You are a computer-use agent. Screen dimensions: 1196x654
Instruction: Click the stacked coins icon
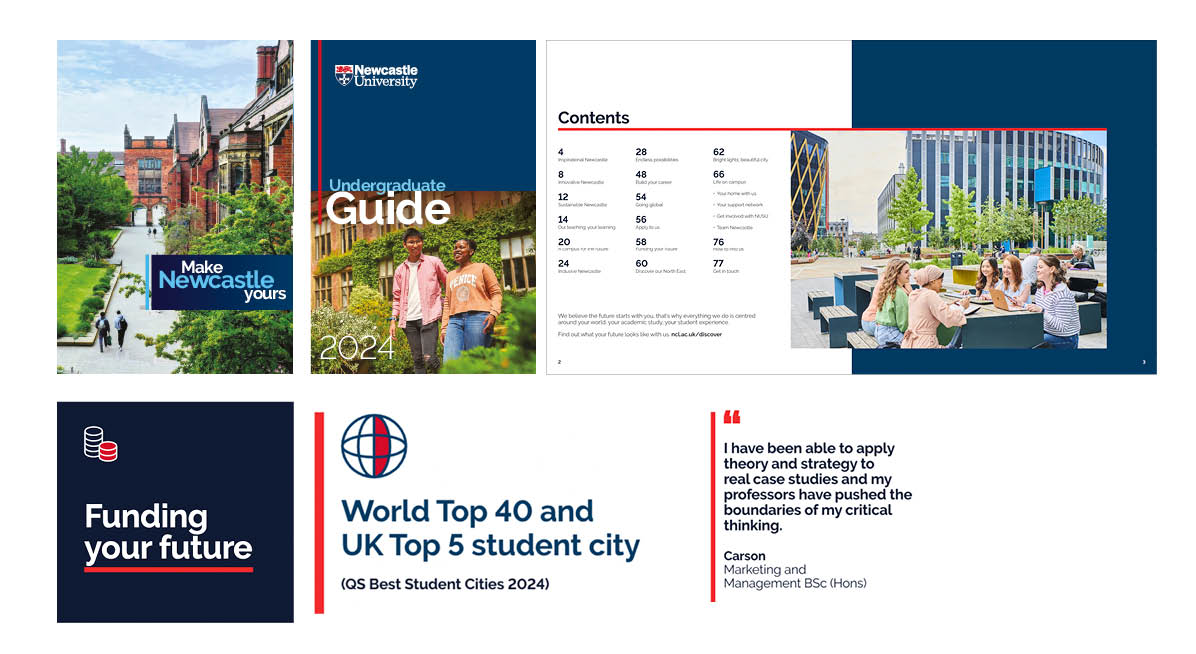[x=100, y=444]
